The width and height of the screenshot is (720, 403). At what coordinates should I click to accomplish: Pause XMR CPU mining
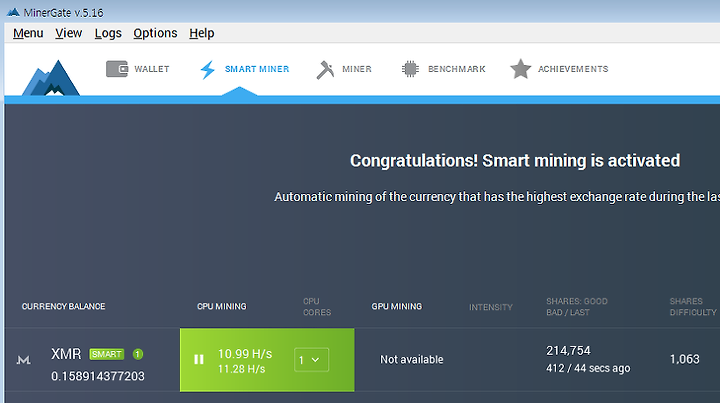[198, 359]
